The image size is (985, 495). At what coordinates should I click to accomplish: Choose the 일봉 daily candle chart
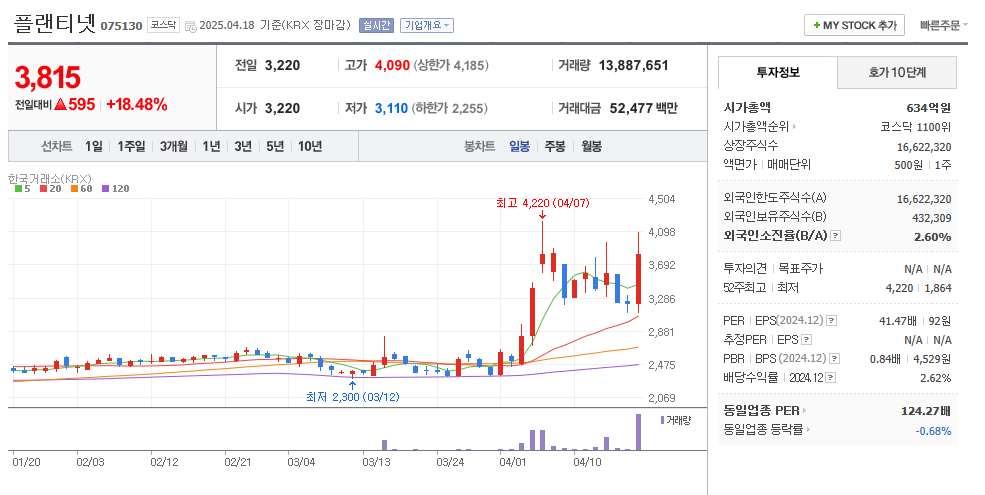coord(520,146)
